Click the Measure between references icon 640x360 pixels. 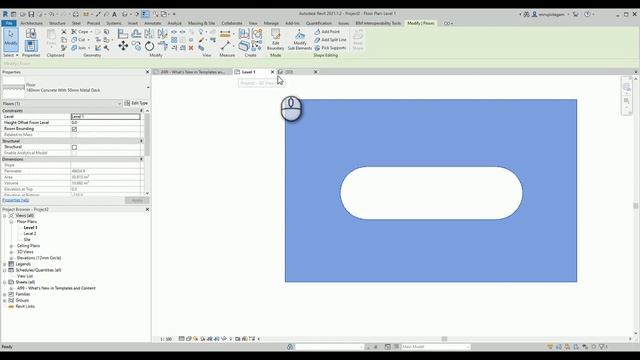[225, 33]
